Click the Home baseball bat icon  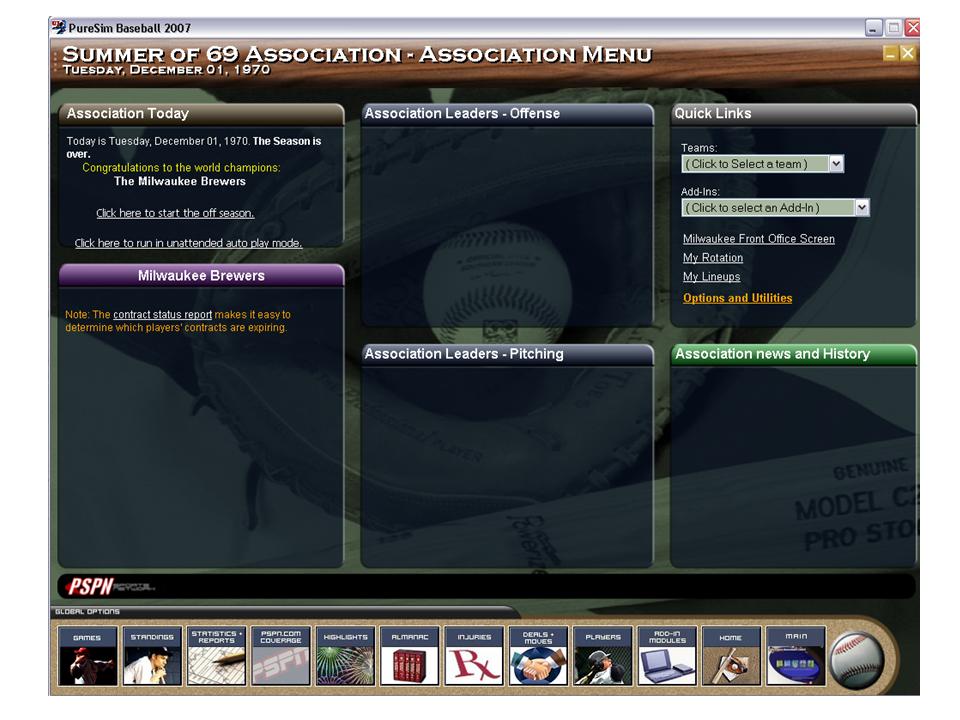732,658
